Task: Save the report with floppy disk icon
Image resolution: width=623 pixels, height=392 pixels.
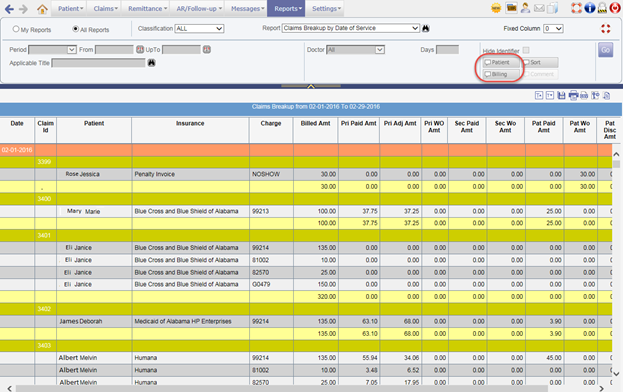Action: click(x=561, y=95)
